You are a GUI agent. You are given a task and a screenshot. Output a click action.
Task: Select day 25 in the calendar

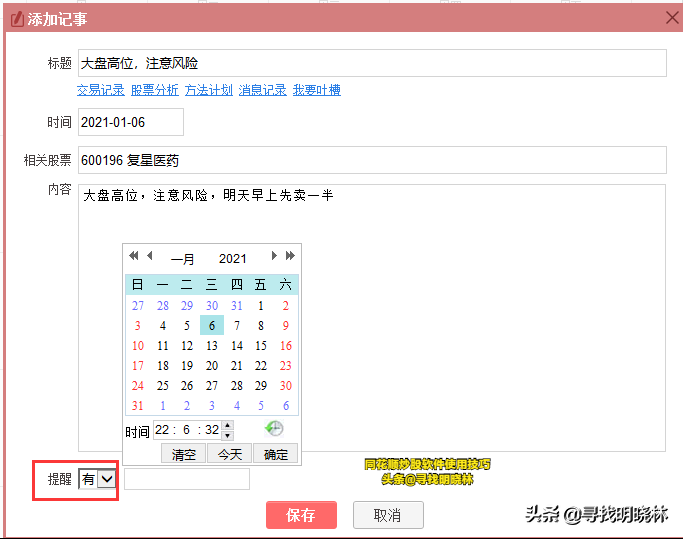point(162,386)
